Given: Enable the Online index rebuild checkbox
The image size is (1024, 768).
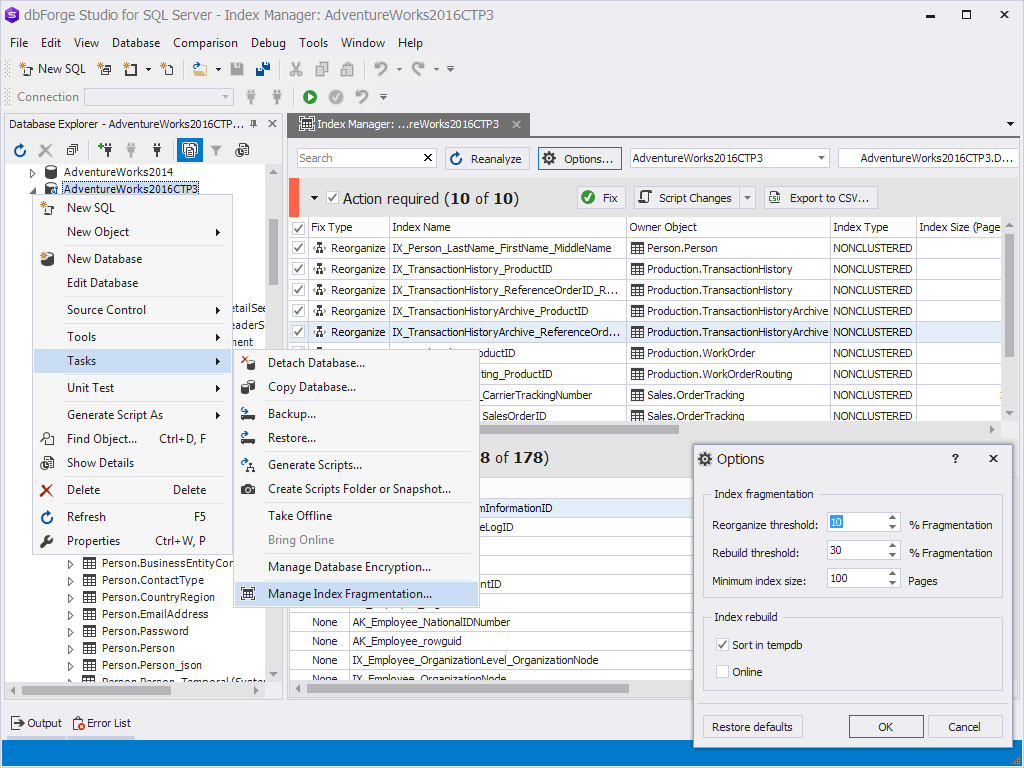Looking at the screenshot, I should point(722,671).
